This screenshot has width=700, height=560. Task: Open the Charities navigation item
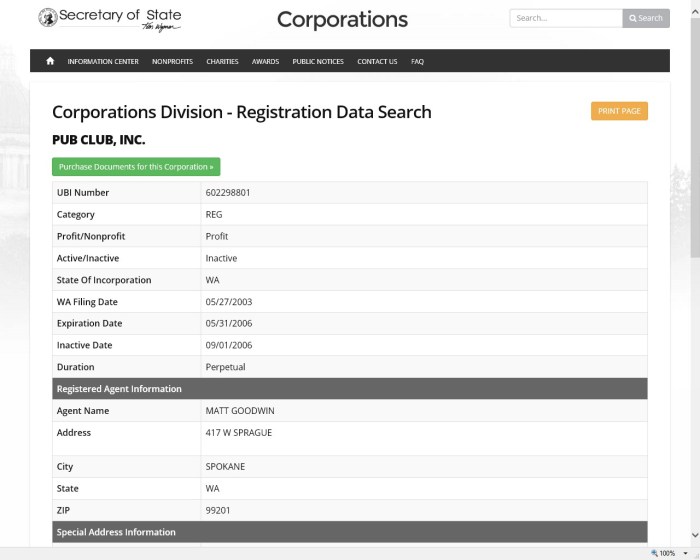(222, 62)
